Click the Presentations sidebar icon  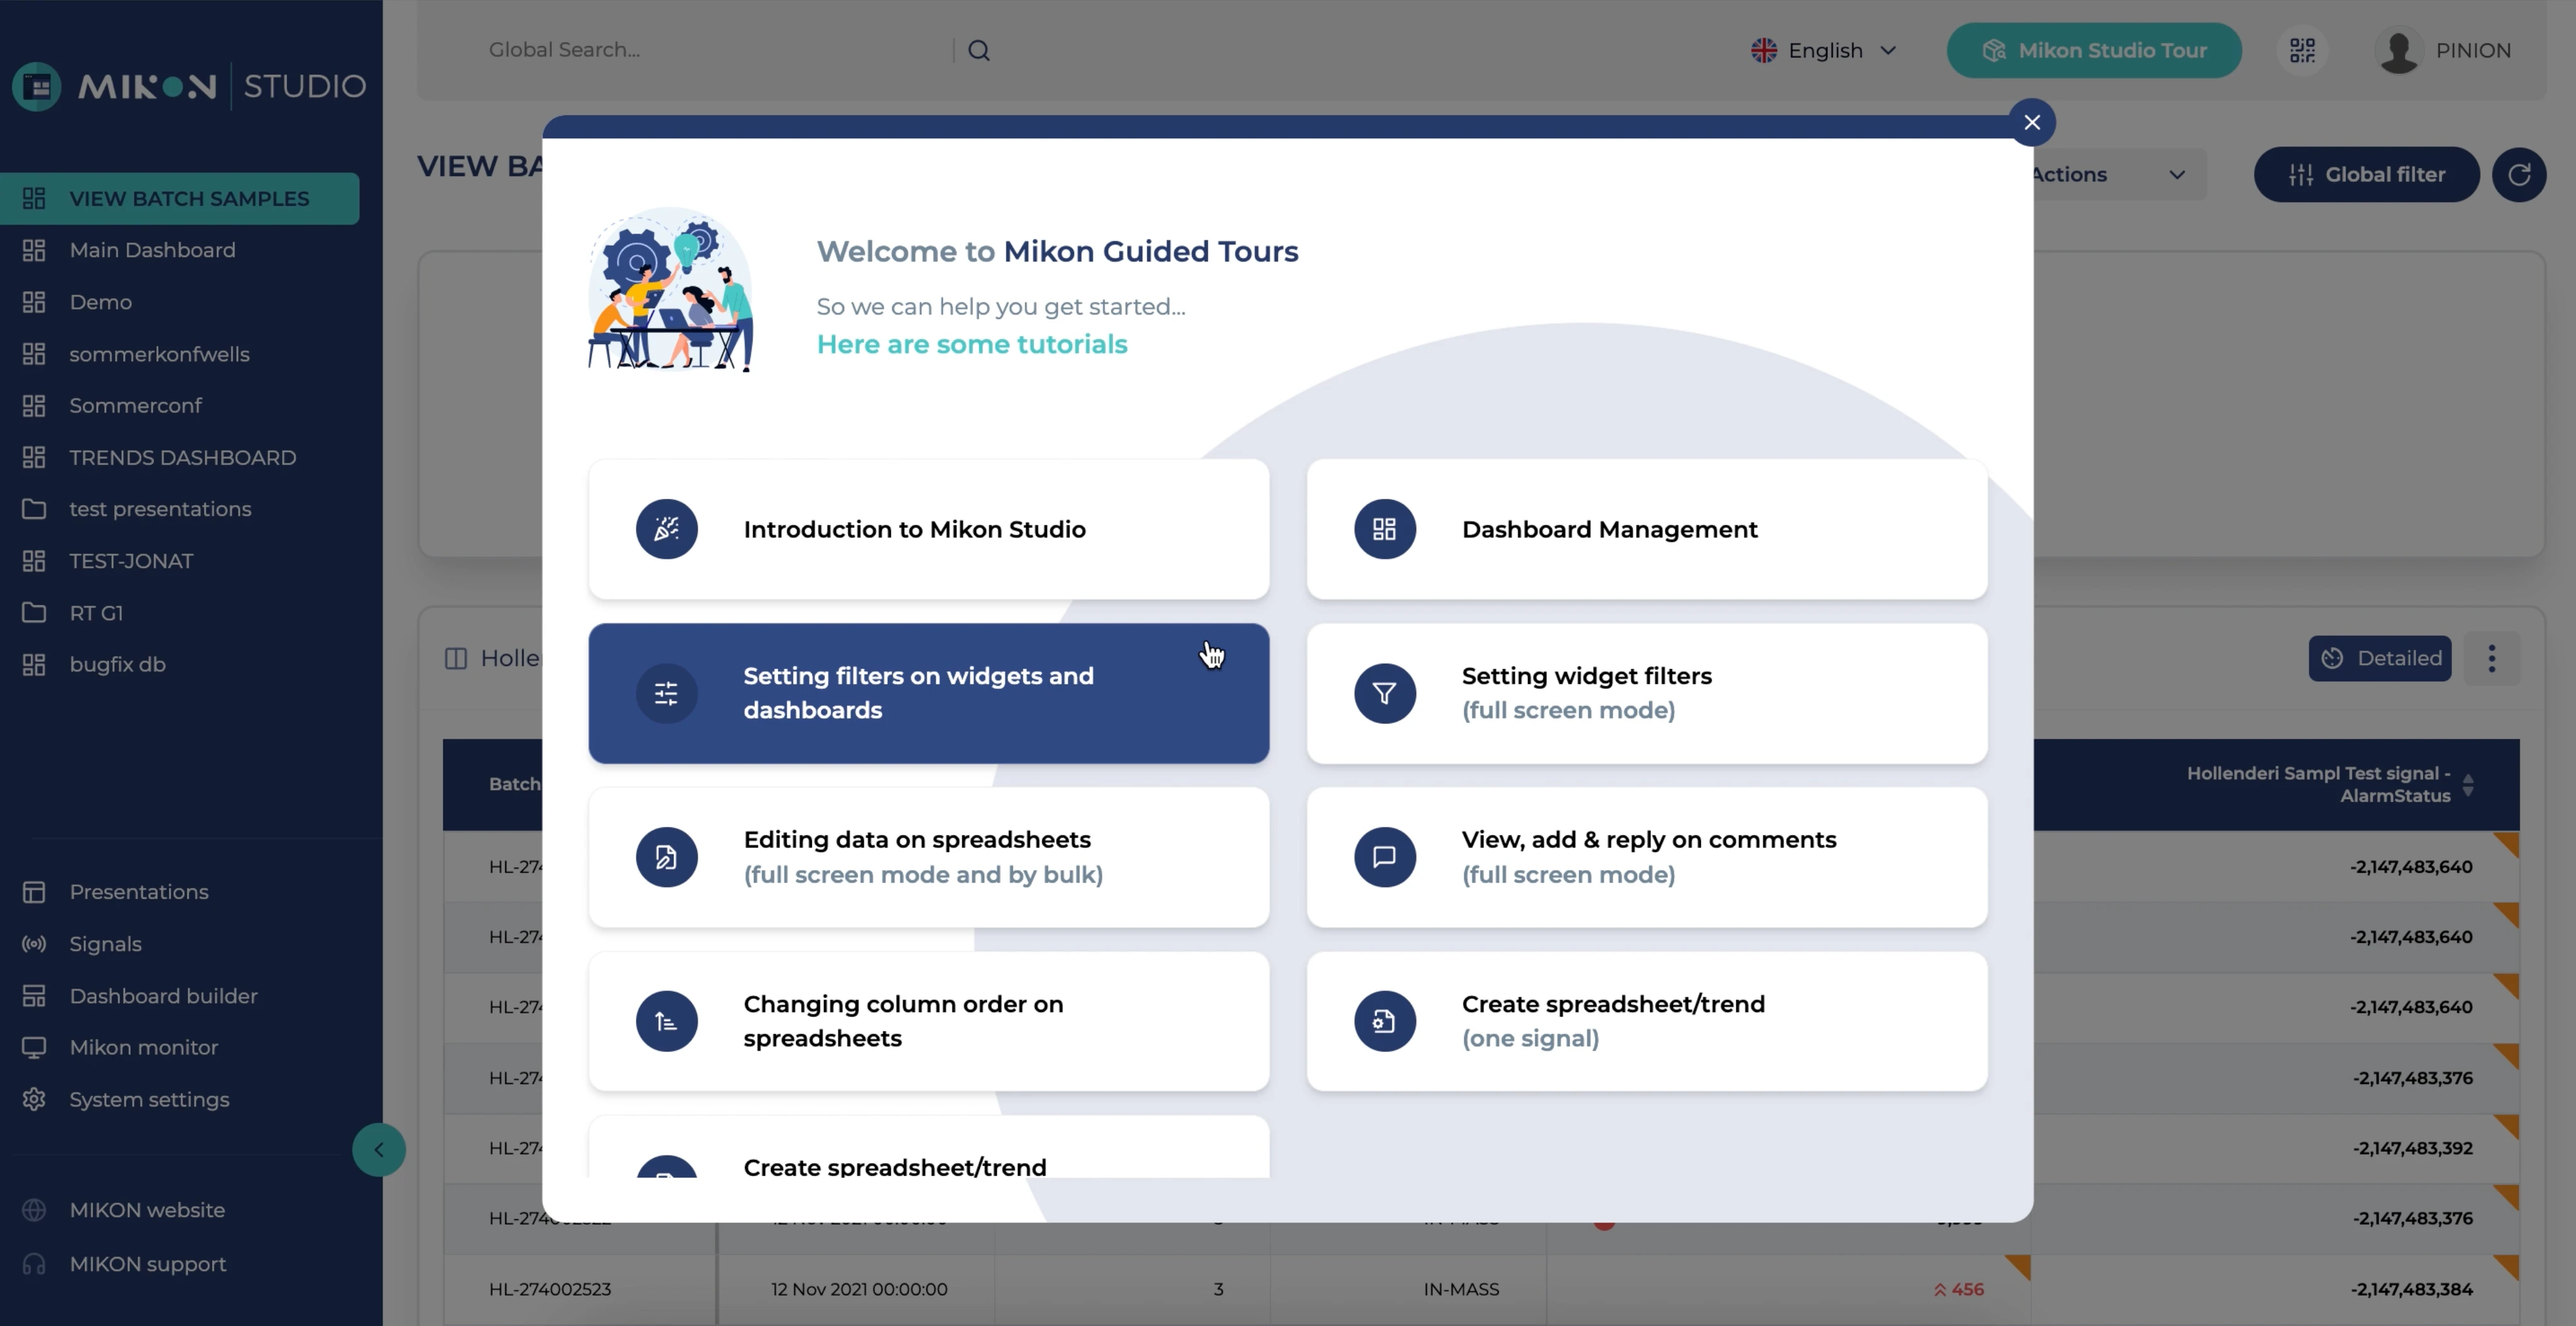coord(34,892)
